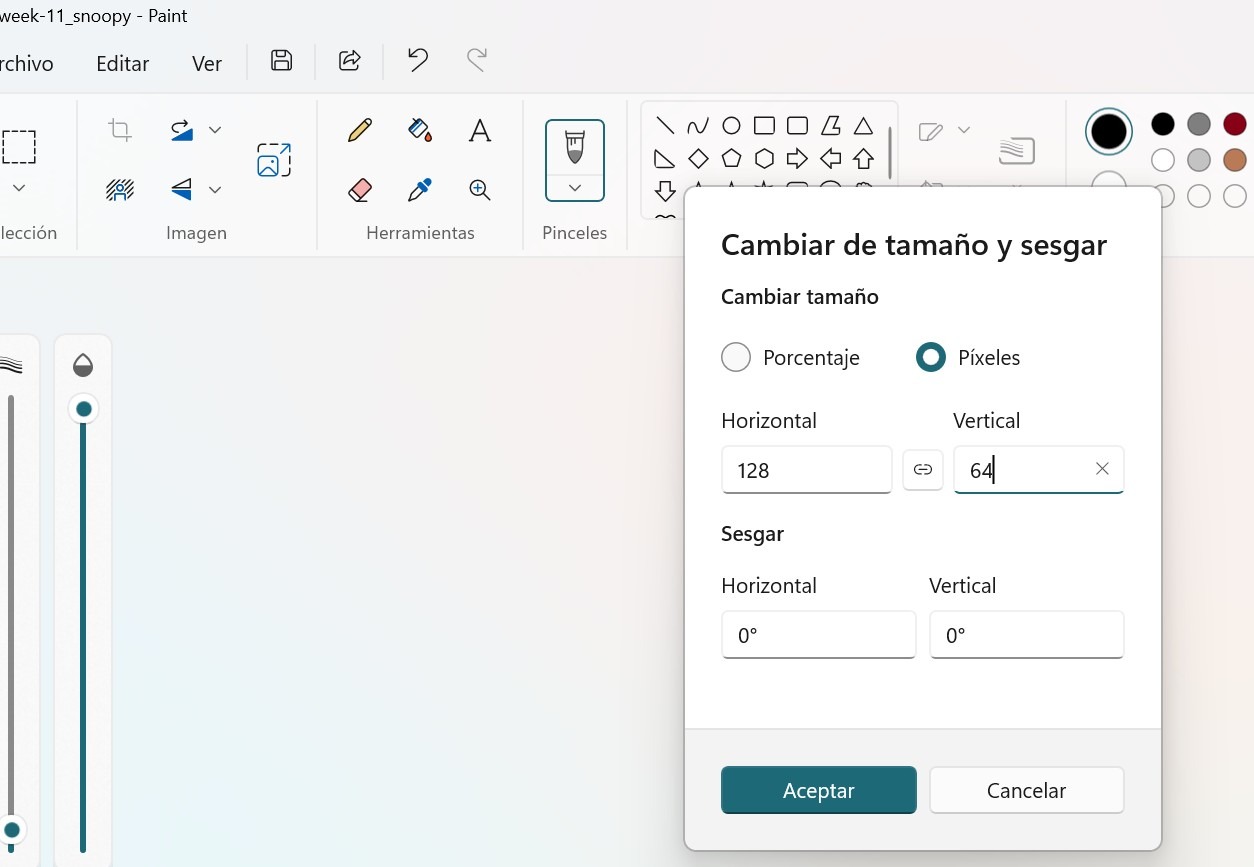Select the Eraser tool
The height and width of the screenshot is (867, 1254).
point(360,189)
